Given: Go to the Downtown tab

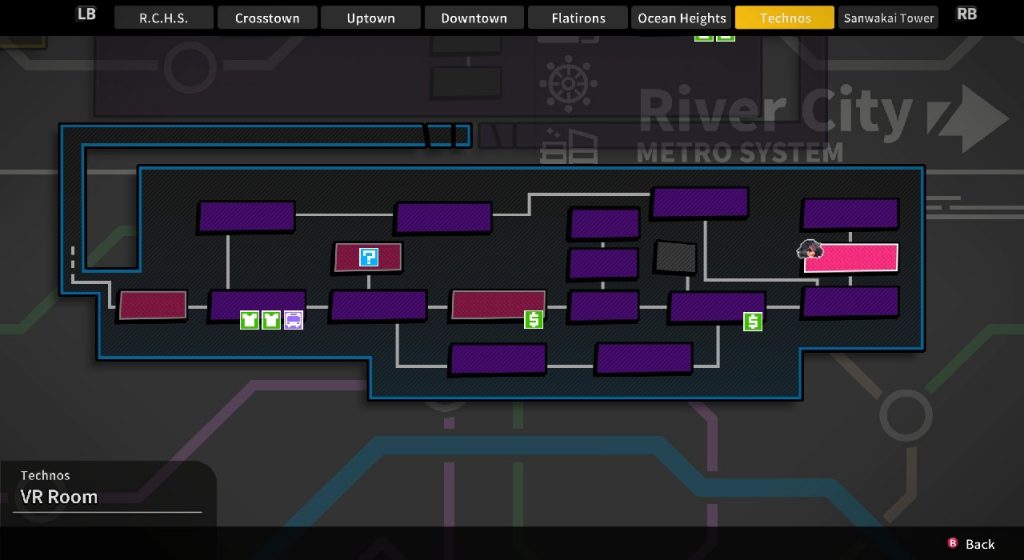Looking at the screenshot, I should 473,18.
